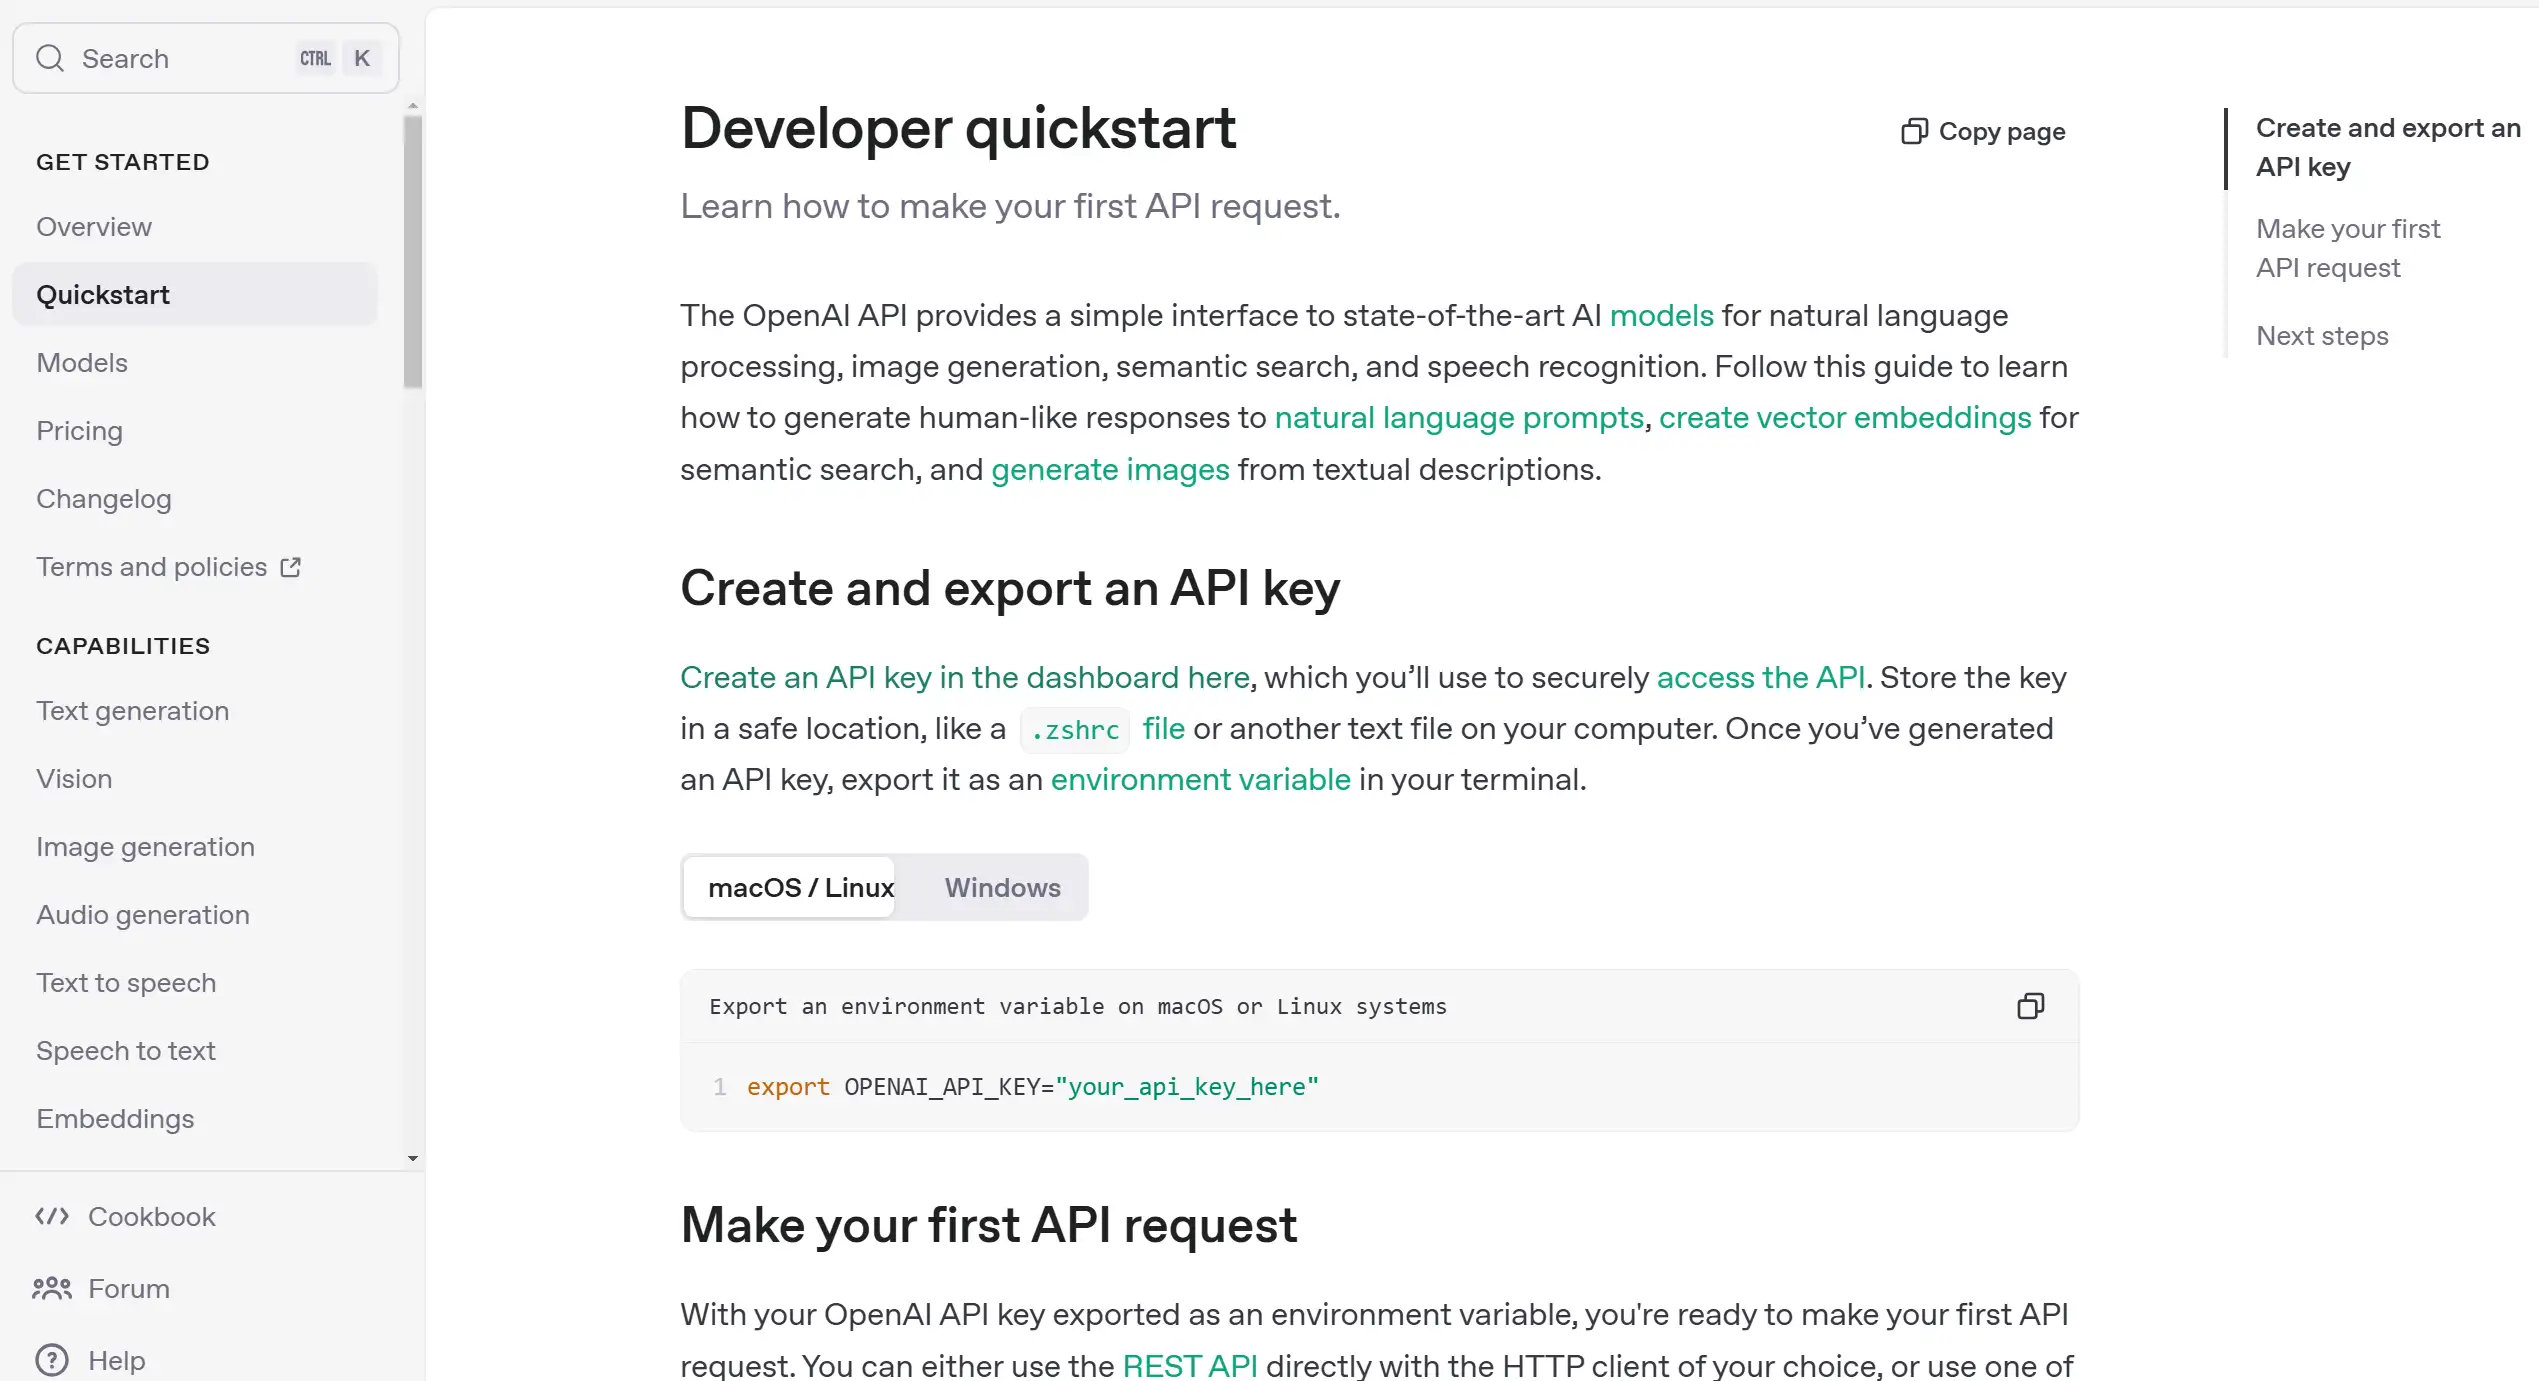This screenshot has width=2539, height=1381.
Task: Follow natural language prompts link
Action: [x=1459, y=417]
